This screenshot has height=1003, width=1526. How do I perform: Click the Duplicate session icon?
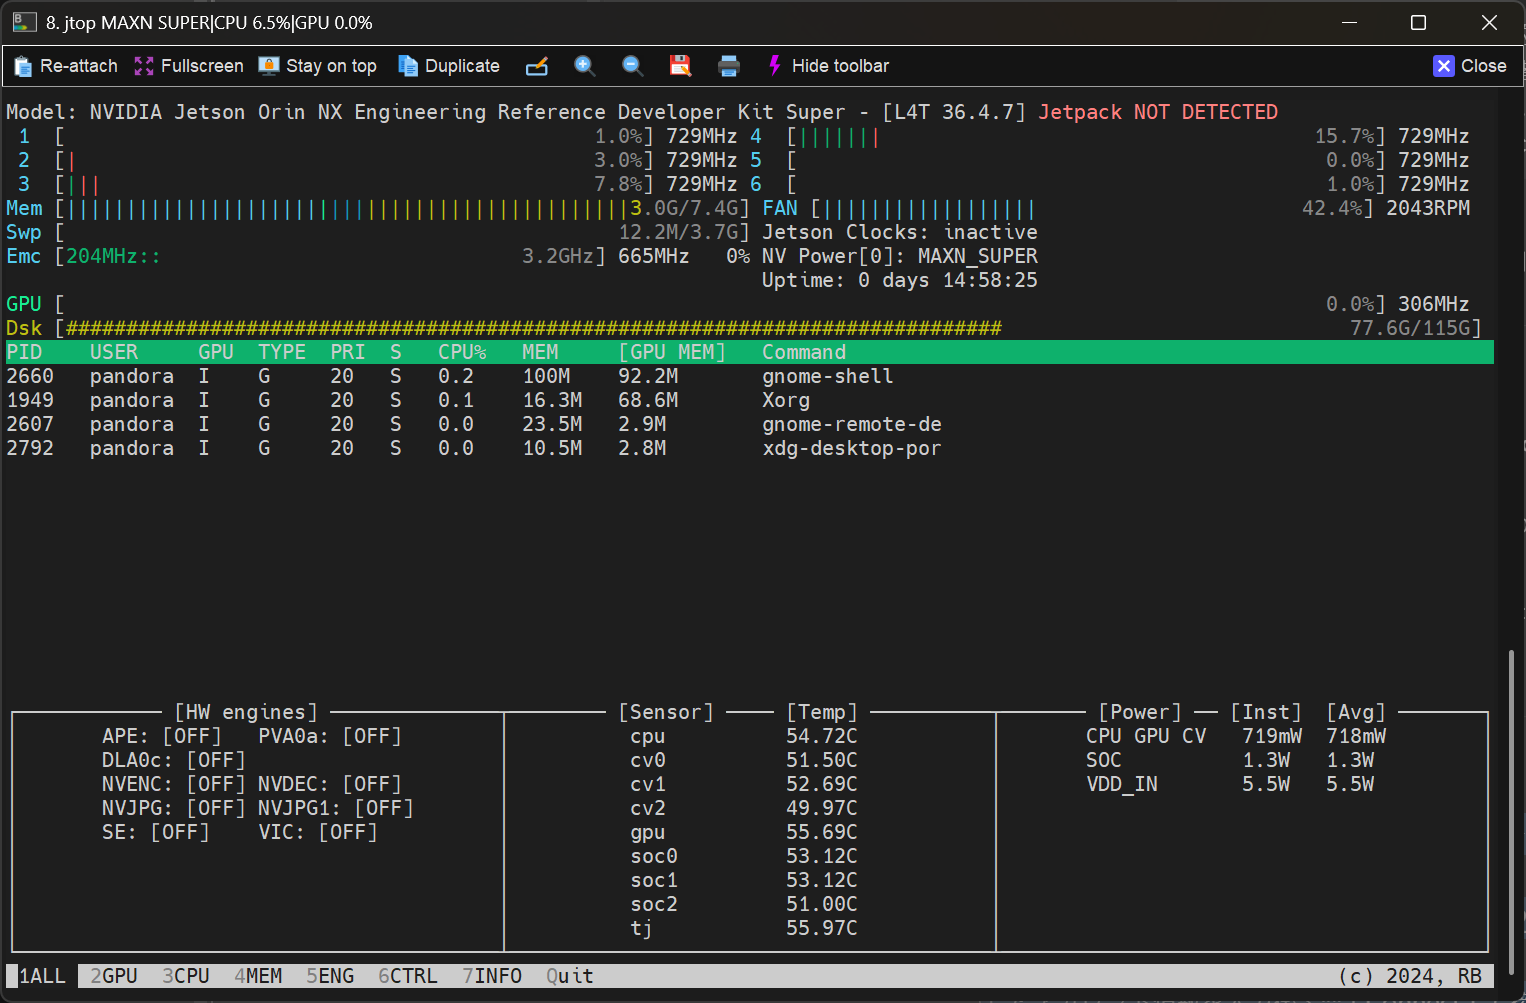coord(408,66)
